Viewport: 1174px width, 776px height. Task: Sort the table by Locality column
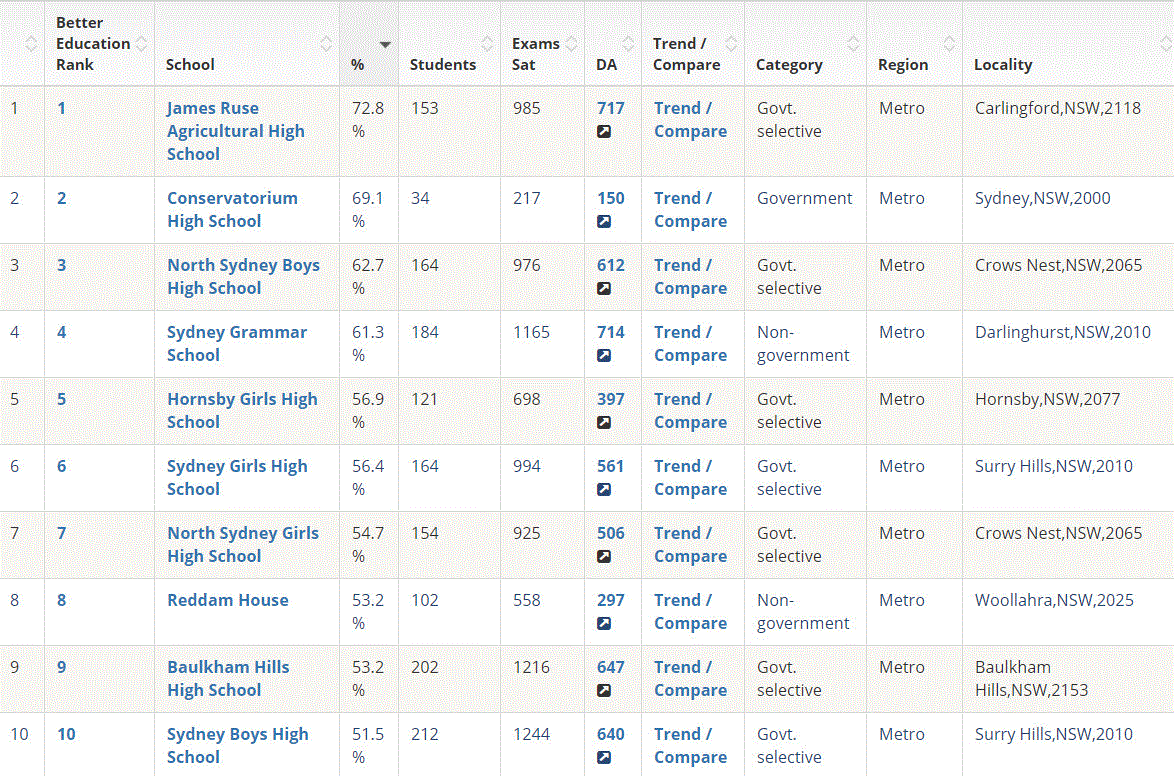[1165, 44]
